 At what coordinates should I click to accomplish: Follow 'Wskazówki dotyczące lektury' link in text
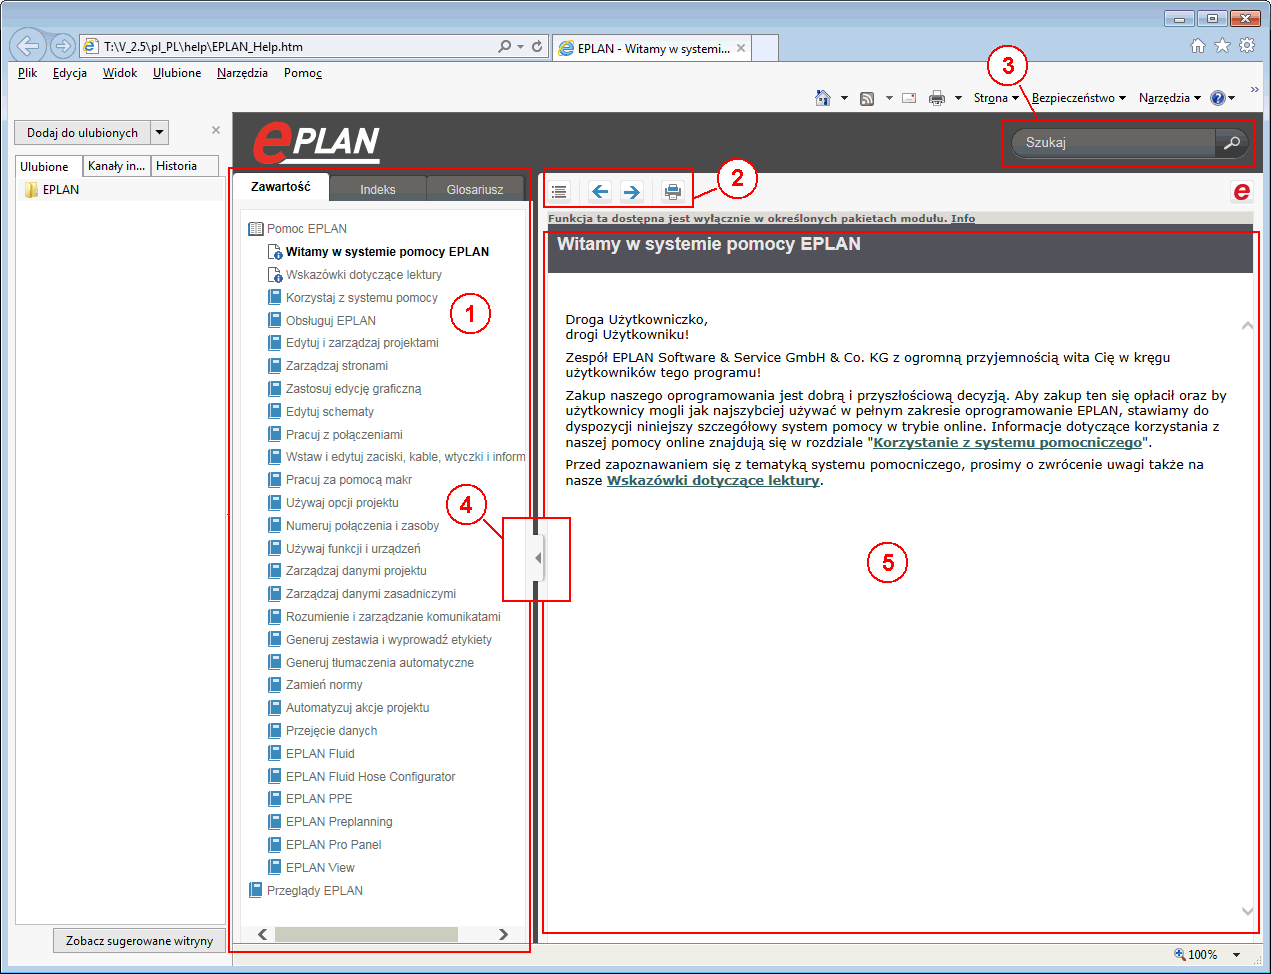[713, 481]
